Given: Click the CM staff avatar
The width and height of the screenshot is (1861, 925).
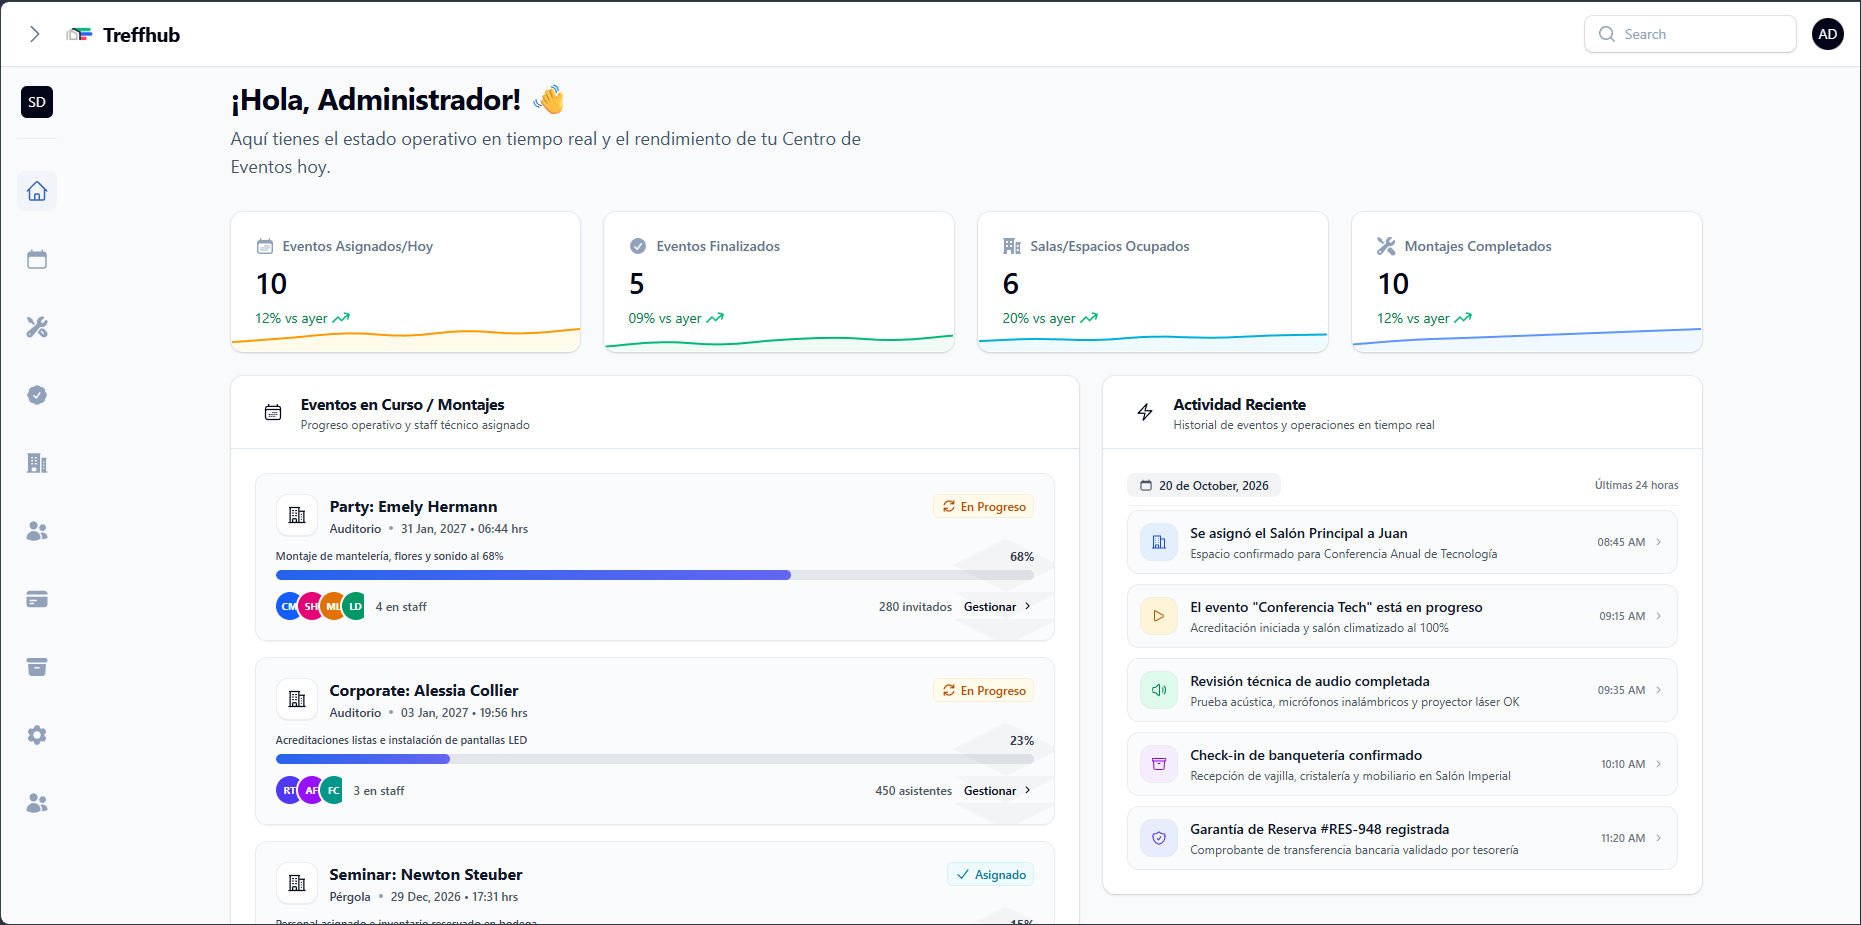Looking at the screenshot, I should 289,606.
